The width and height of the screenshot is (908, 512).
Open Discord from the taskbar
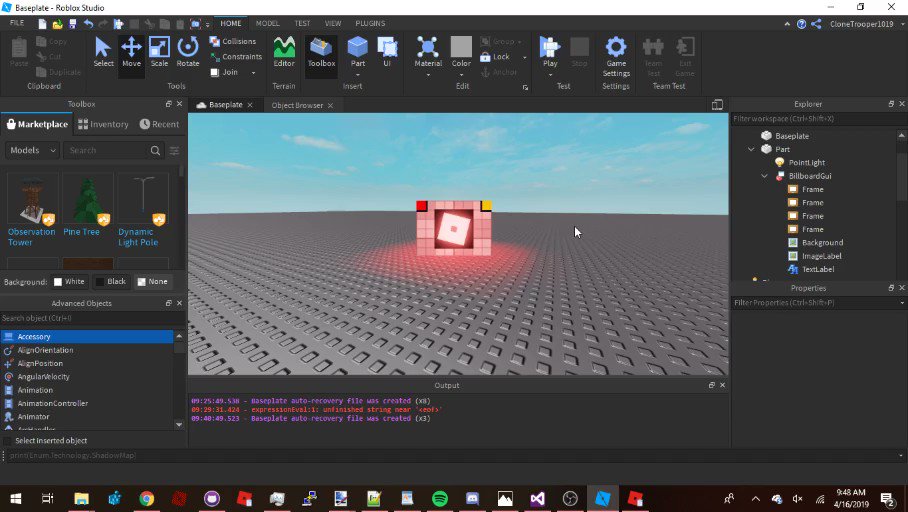click(x=473, y=499)
